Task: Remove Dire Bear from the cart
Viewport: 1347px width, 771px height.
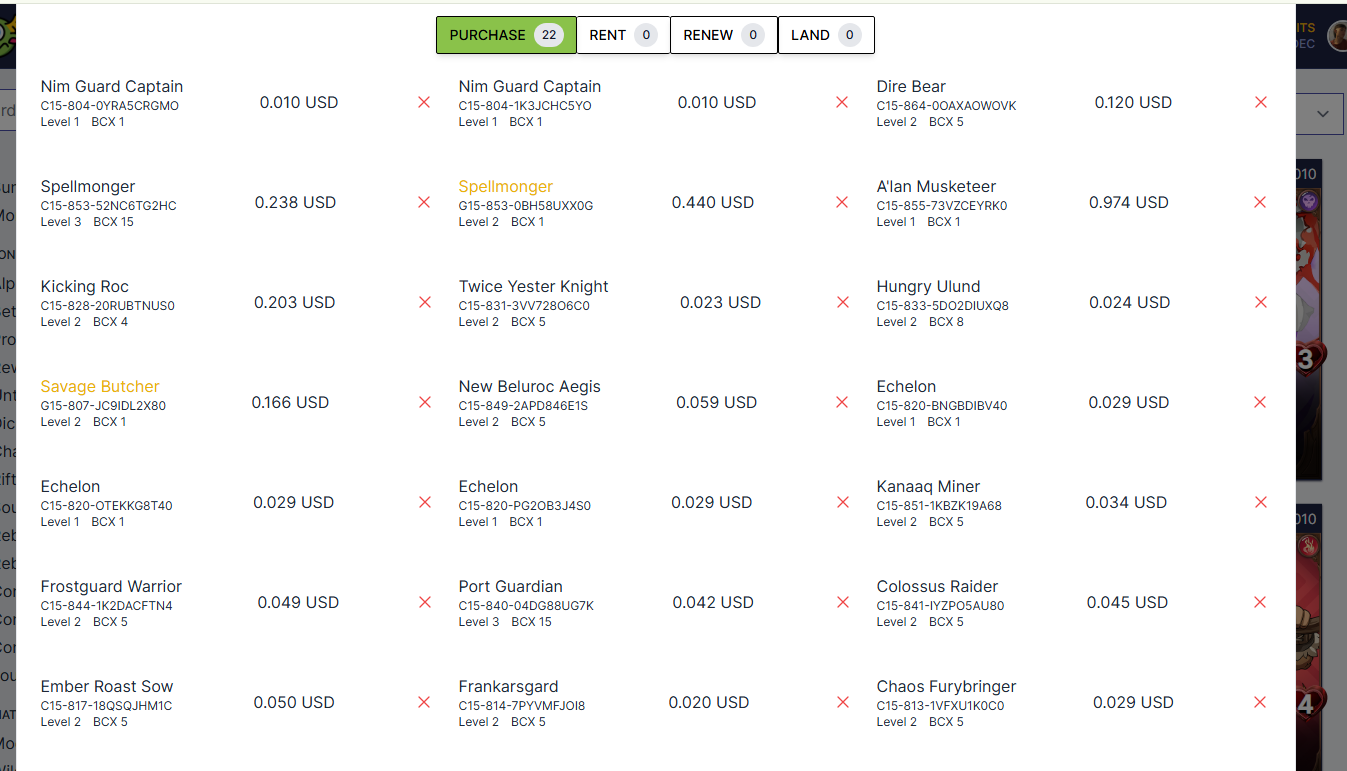Action: point(1260,102)
